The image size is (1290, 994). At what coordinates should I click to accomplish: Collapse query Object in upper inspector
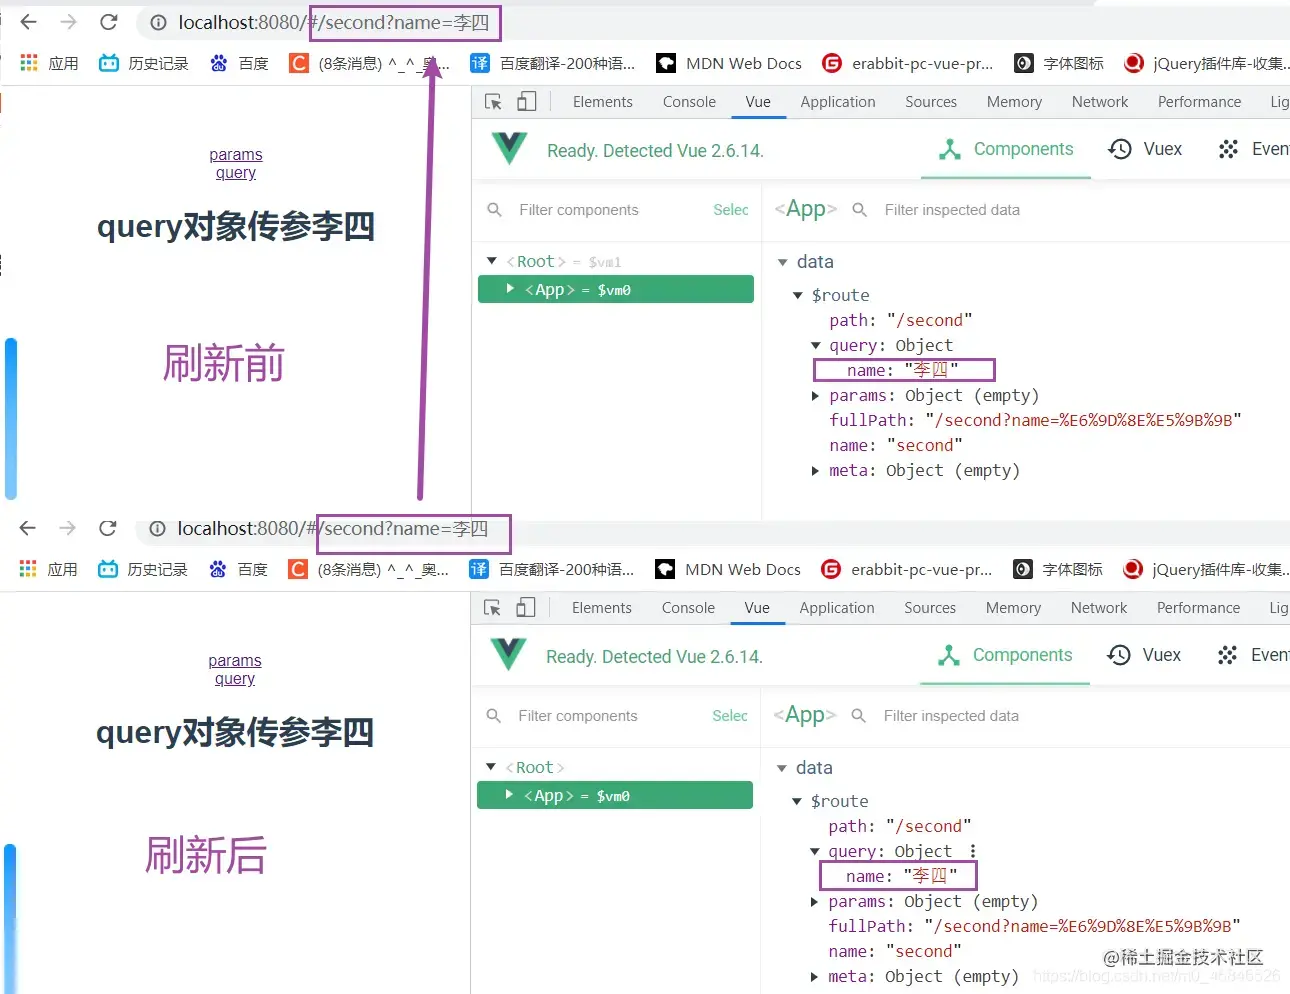[x=816, y=346]
